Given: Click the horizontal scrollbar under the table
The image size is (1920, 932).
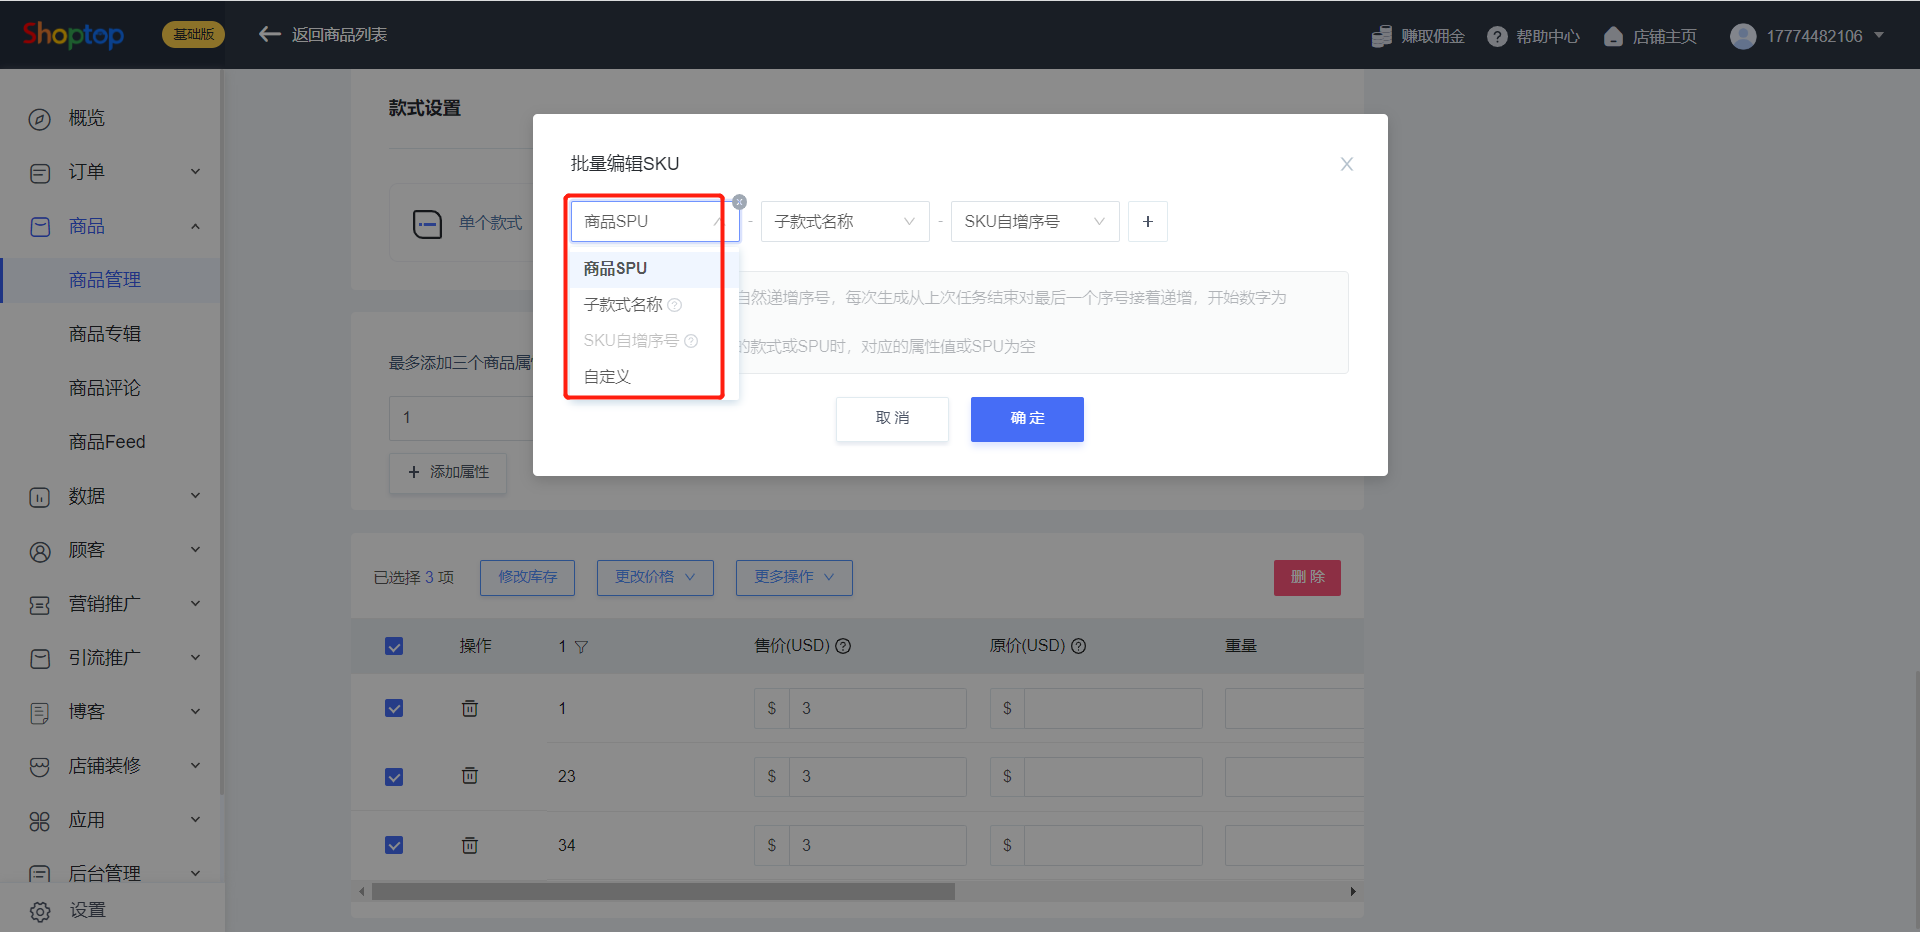Looking at the screenshot, I should pos(662,891).
